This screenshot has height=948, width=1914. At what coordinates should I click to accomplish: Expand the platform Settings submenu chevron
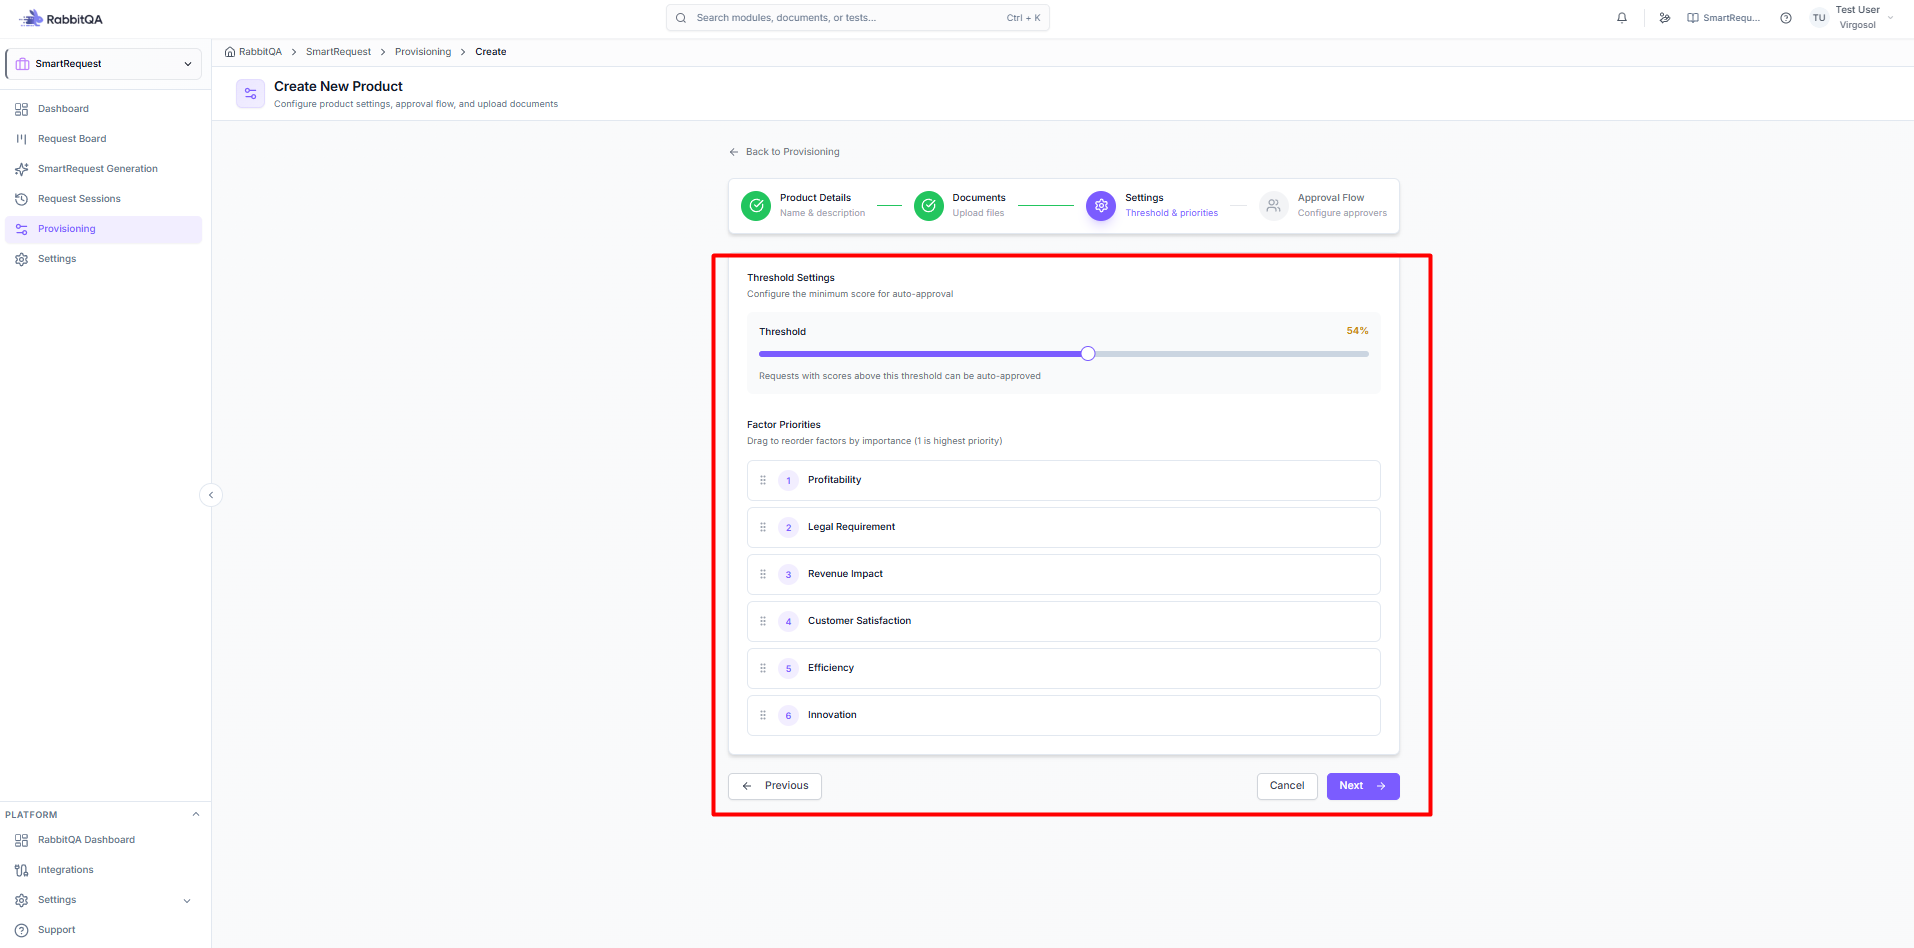[187, 901]
